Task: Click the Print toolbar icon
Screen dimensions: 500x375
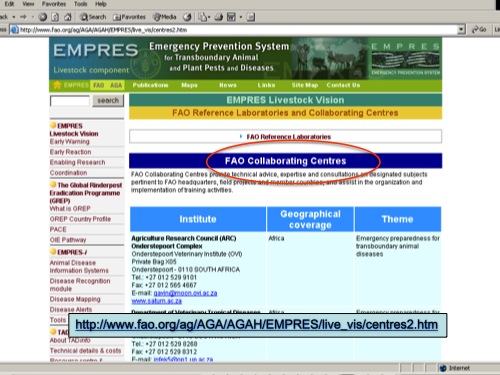Action: pyautogui.click(x=219, y=17)
